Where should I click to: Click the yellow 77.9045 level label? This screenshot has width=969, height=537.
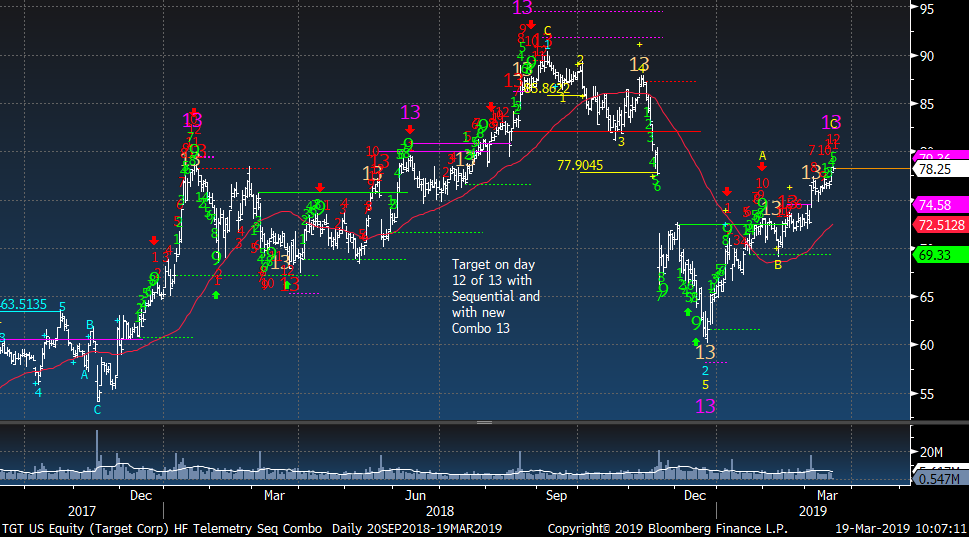(580, 165)
